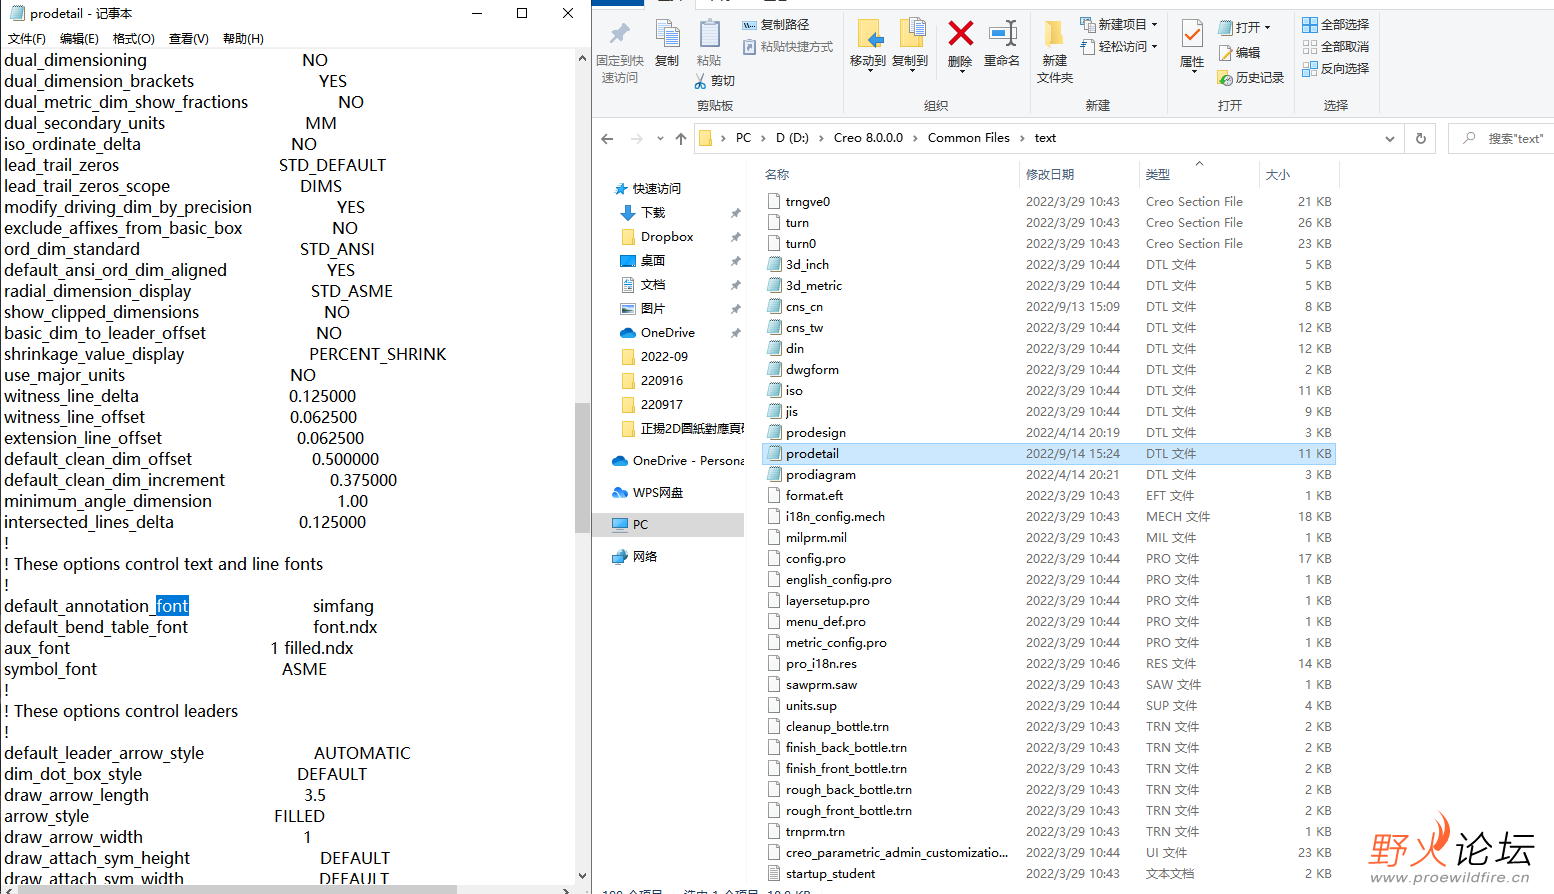Select the 3d_metric file icon
Image resolution: width=1554 pixels, height=894 pixels.
(x=774, y=285)
